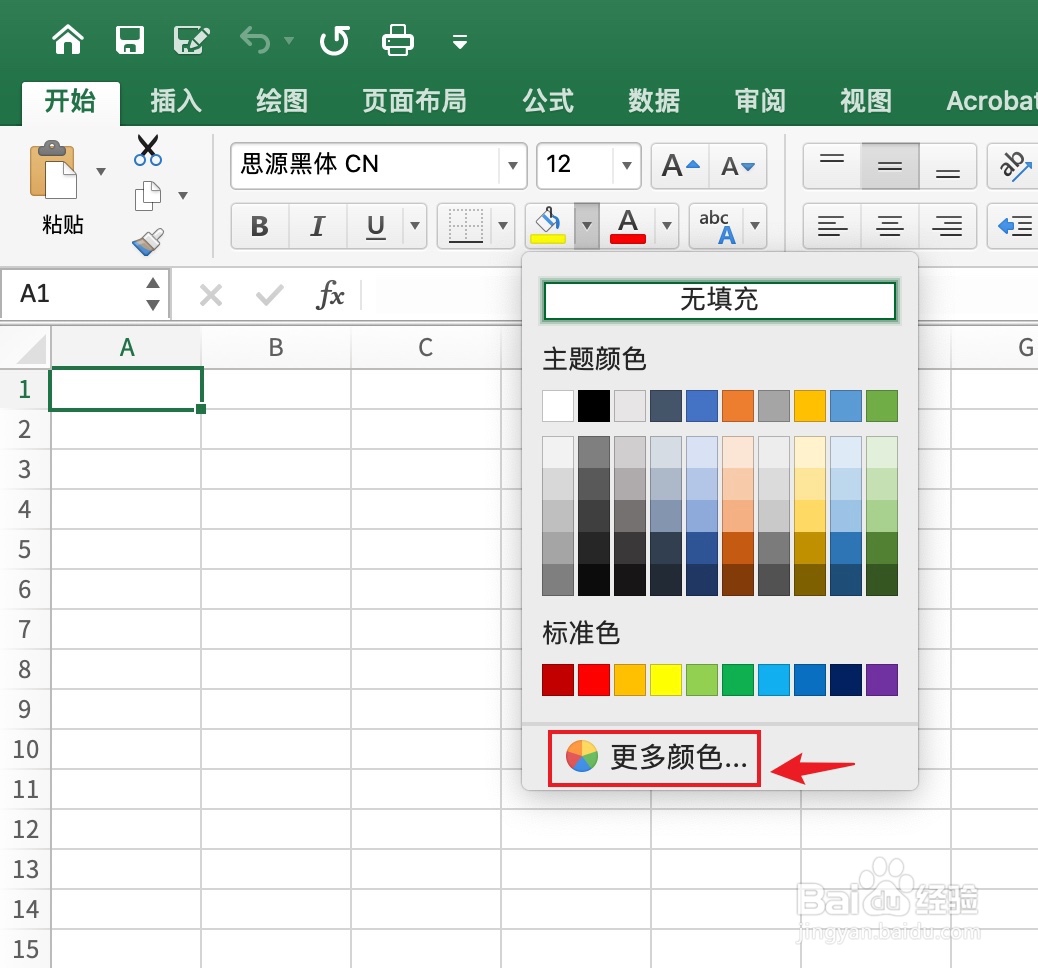Switch to the 开始 tab

(x=70, y=101)
